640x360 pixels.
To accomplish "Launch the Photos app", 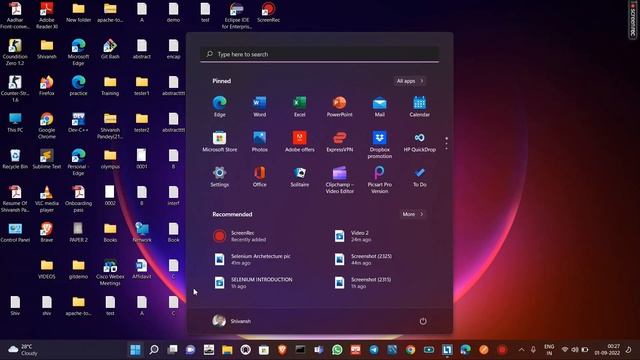I will coord(260,142).
